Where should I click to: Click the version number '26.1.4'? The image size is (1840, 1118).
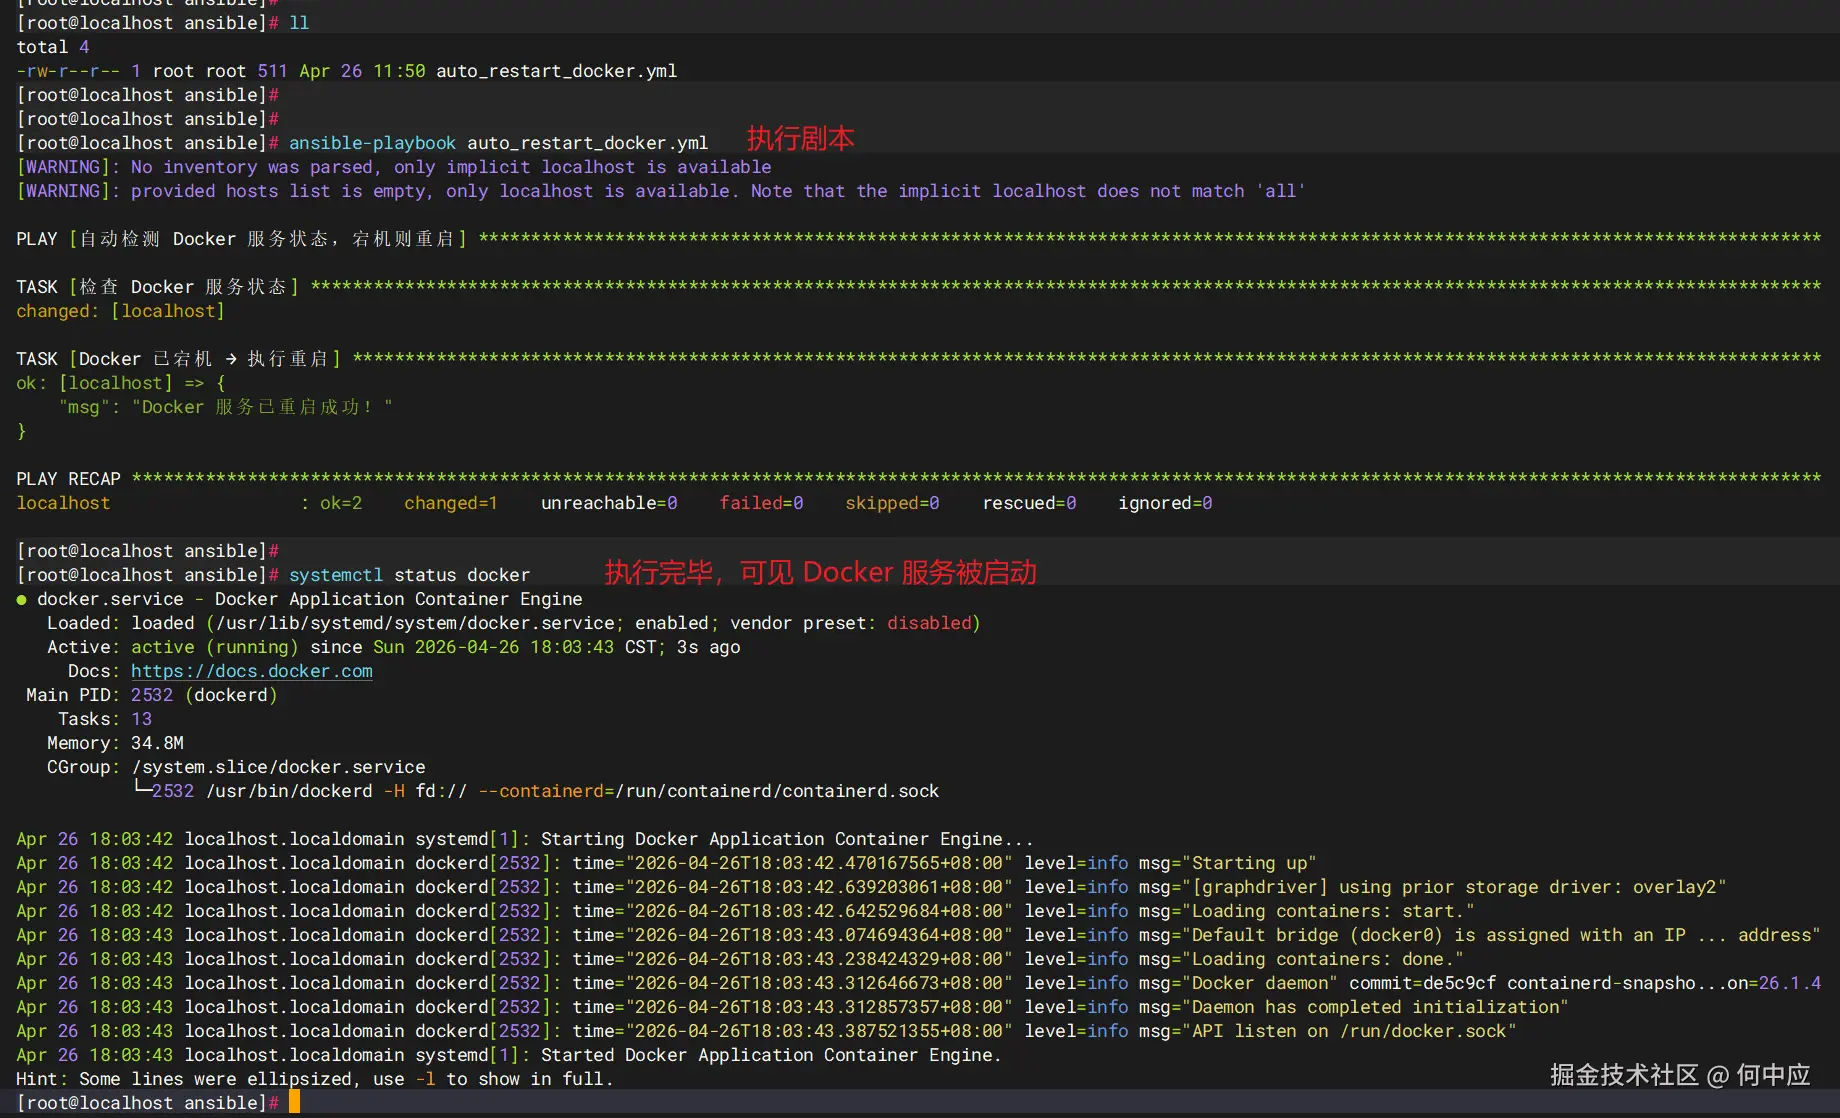click(1790, 983)
